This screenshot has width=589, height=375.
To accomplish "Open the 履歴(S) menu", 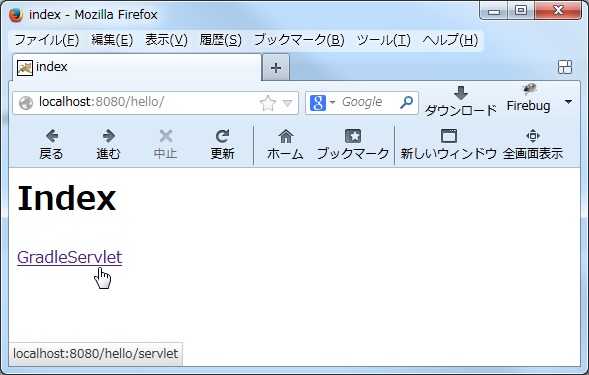I will click(x=220, y=40).
